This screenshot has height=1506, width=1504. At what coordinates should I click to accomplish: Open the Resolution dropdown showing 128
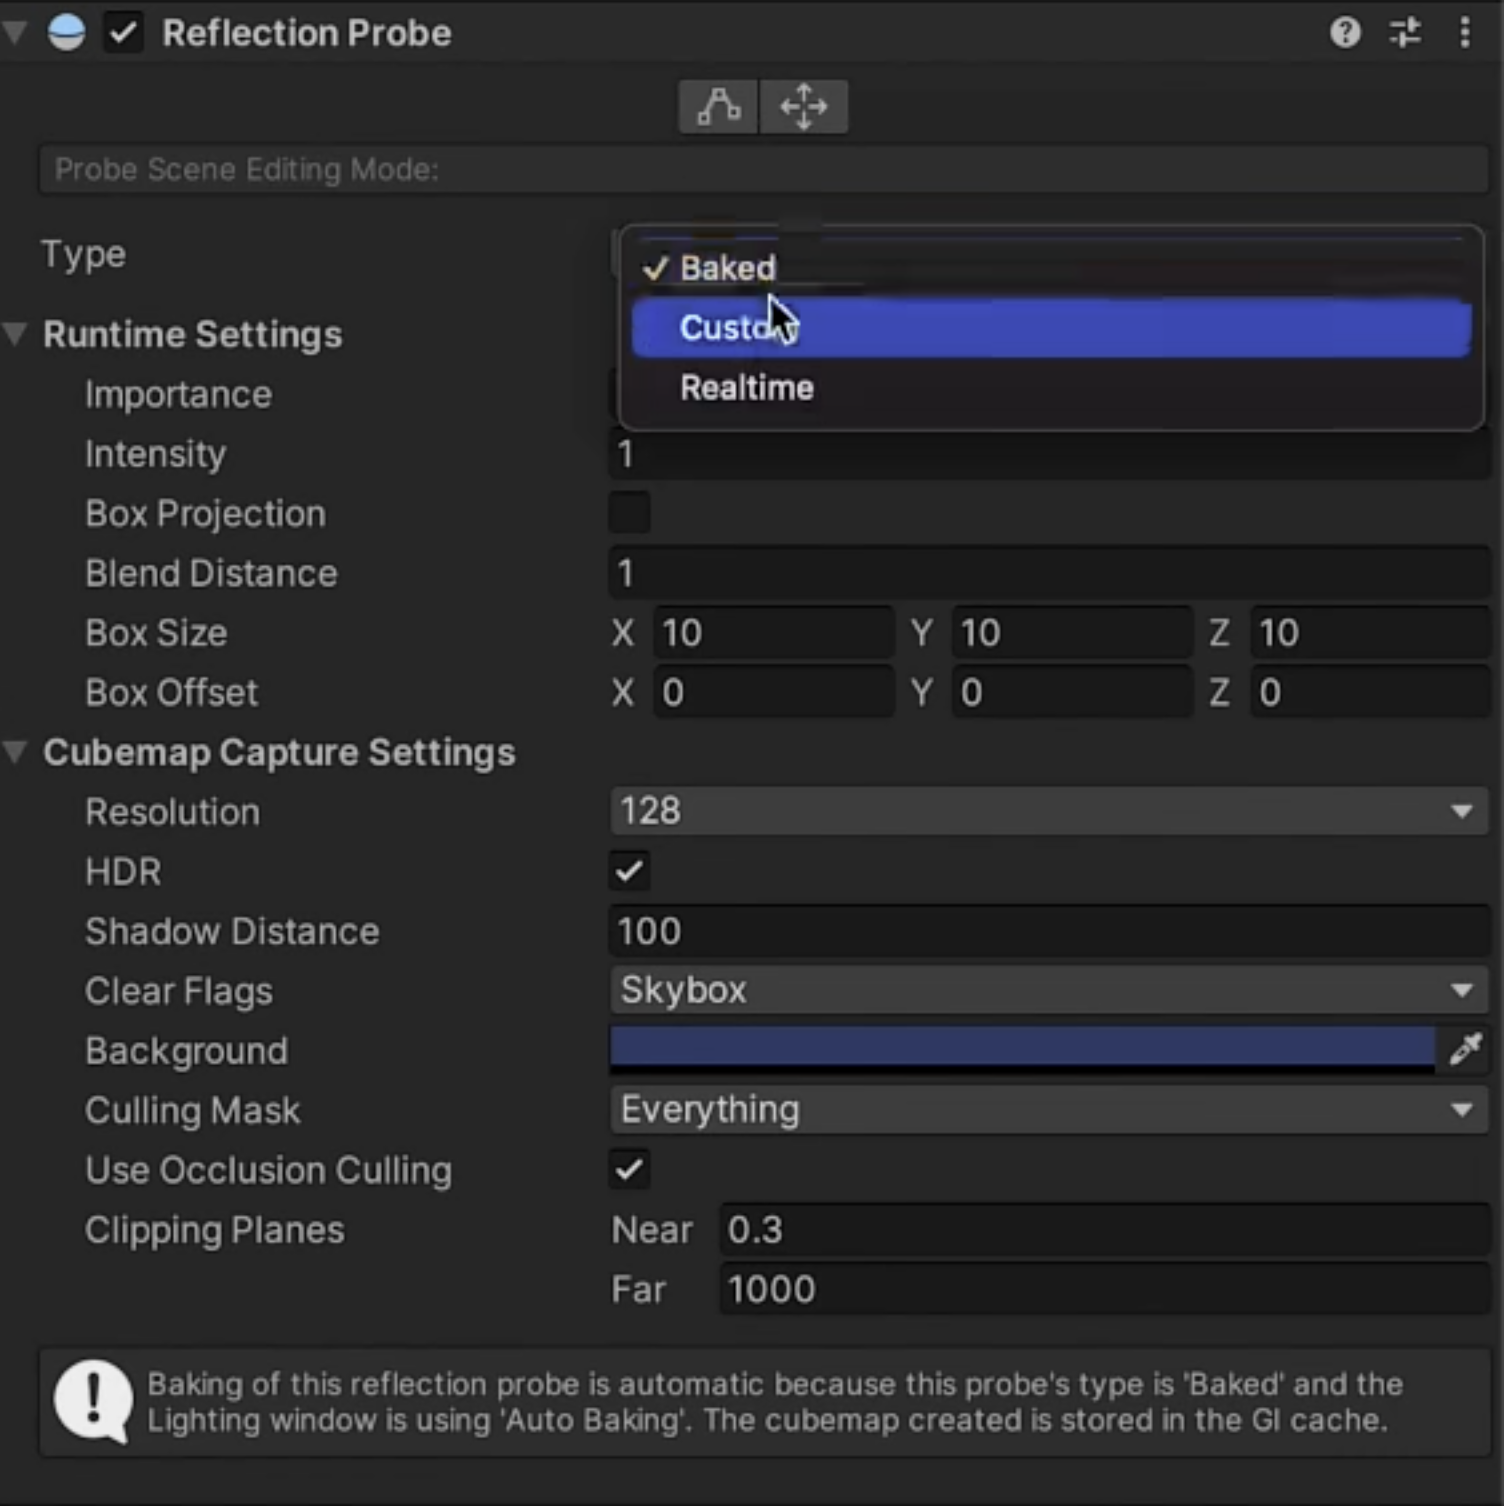[x=1048, y=811]
